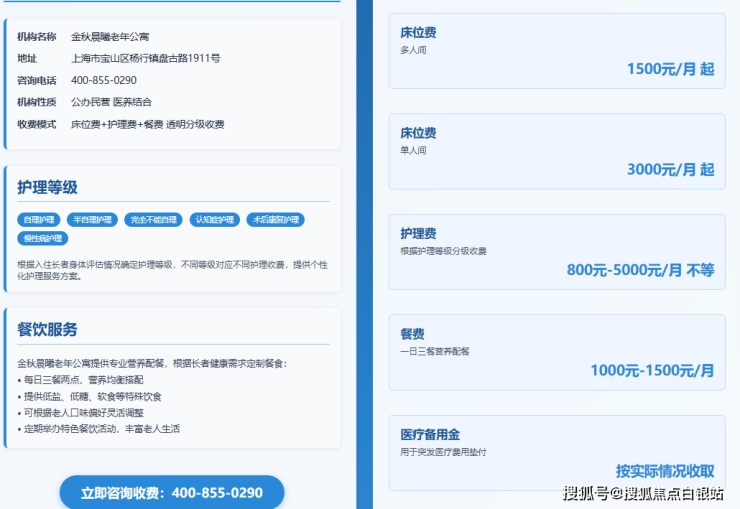This screenshot has height=509, width=740.
Task: Click the 用于突发医疗费用垫付 subtitle
Action: click(x=443, y=452)
